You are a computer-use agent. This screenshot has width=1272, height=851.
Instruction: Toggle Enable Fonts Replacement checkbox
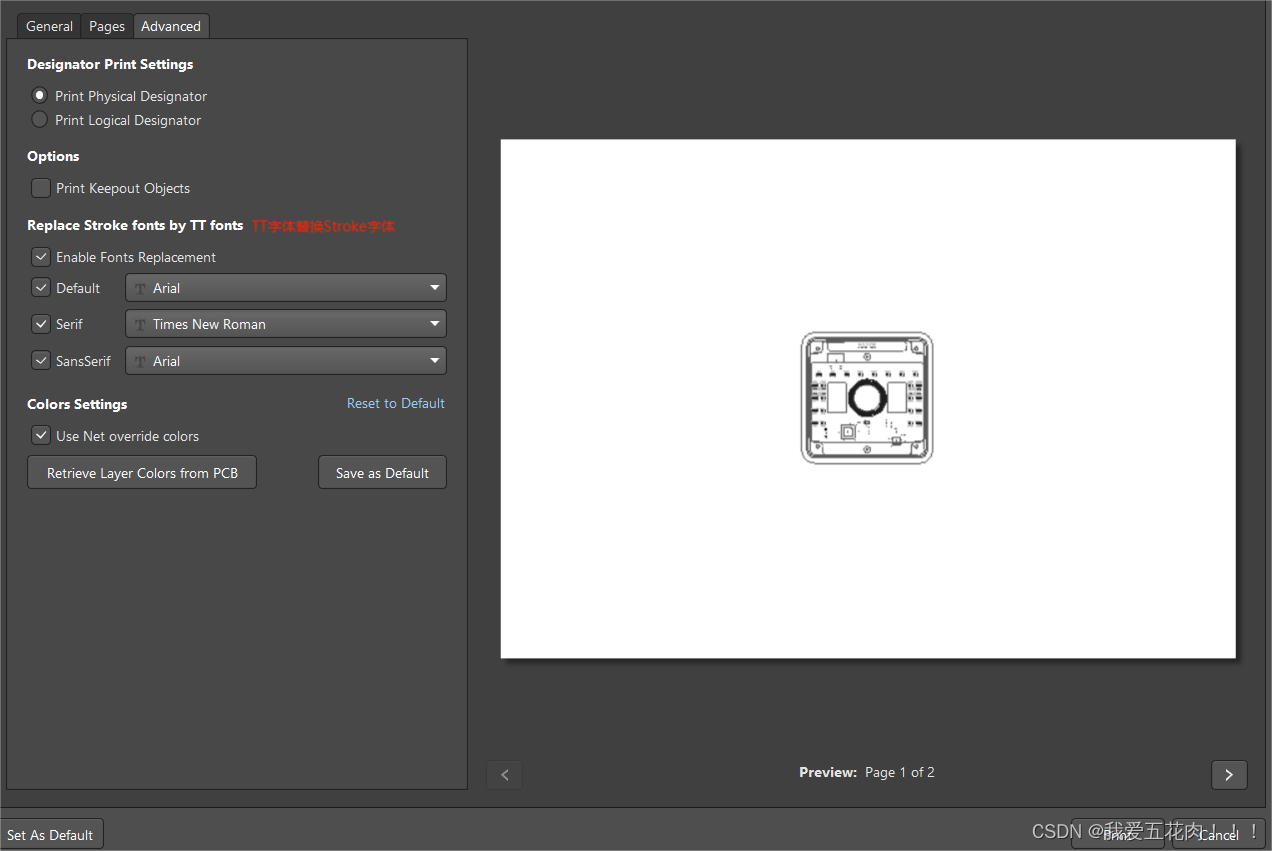(x=41, y=257)
